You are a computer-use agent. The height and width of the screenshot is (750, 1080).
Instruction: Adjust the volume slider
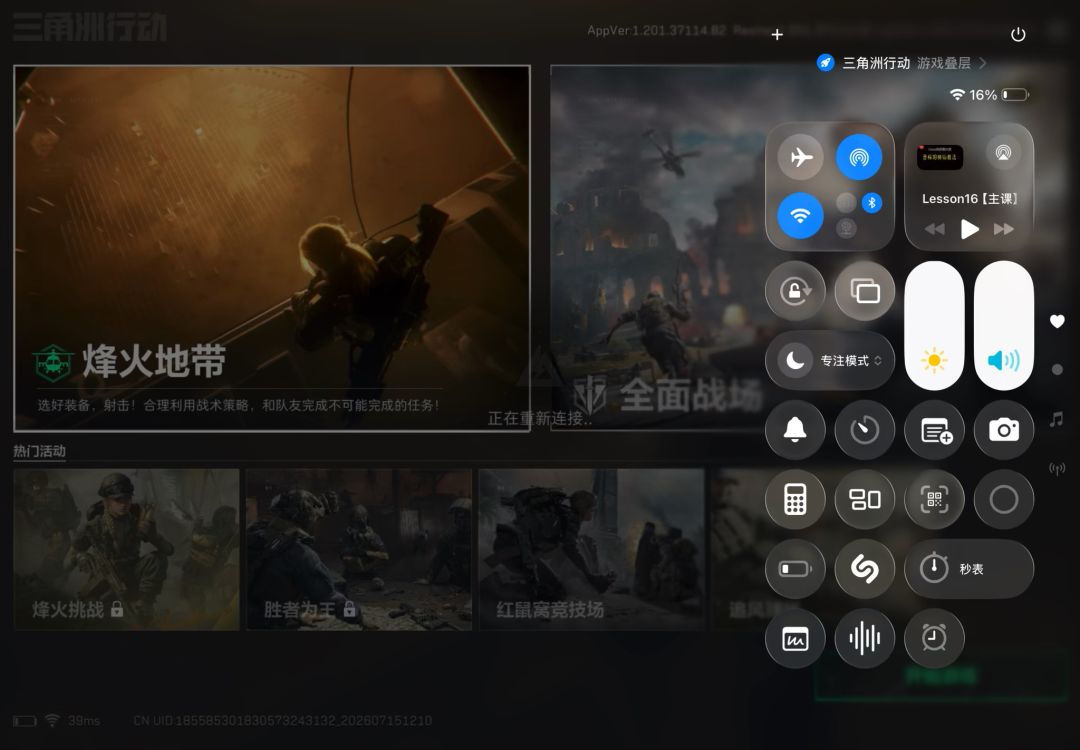1004,325
